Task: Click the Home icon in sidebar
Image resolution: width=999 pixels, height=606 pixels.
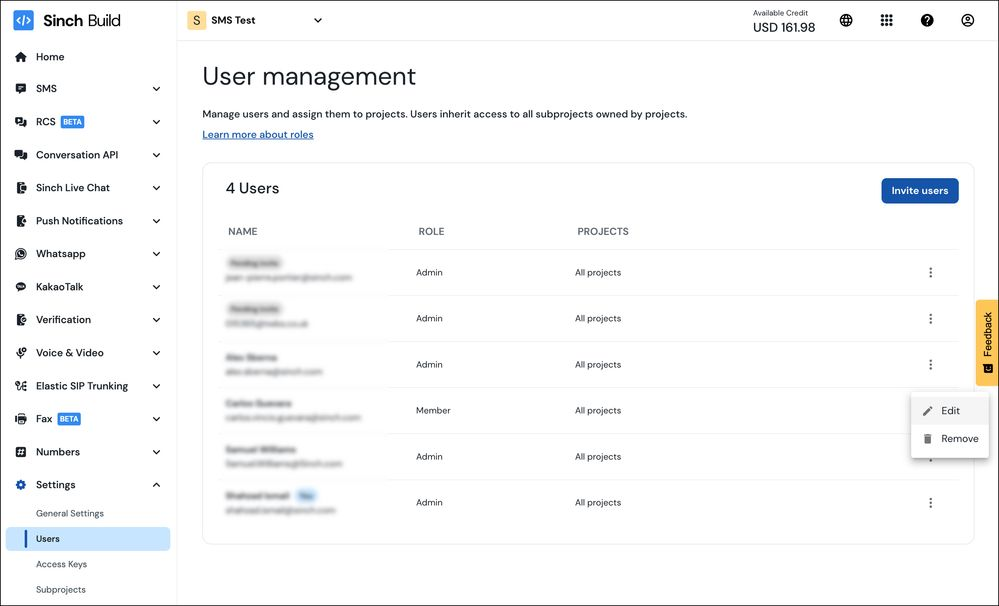Action: (x=21, y=57)
